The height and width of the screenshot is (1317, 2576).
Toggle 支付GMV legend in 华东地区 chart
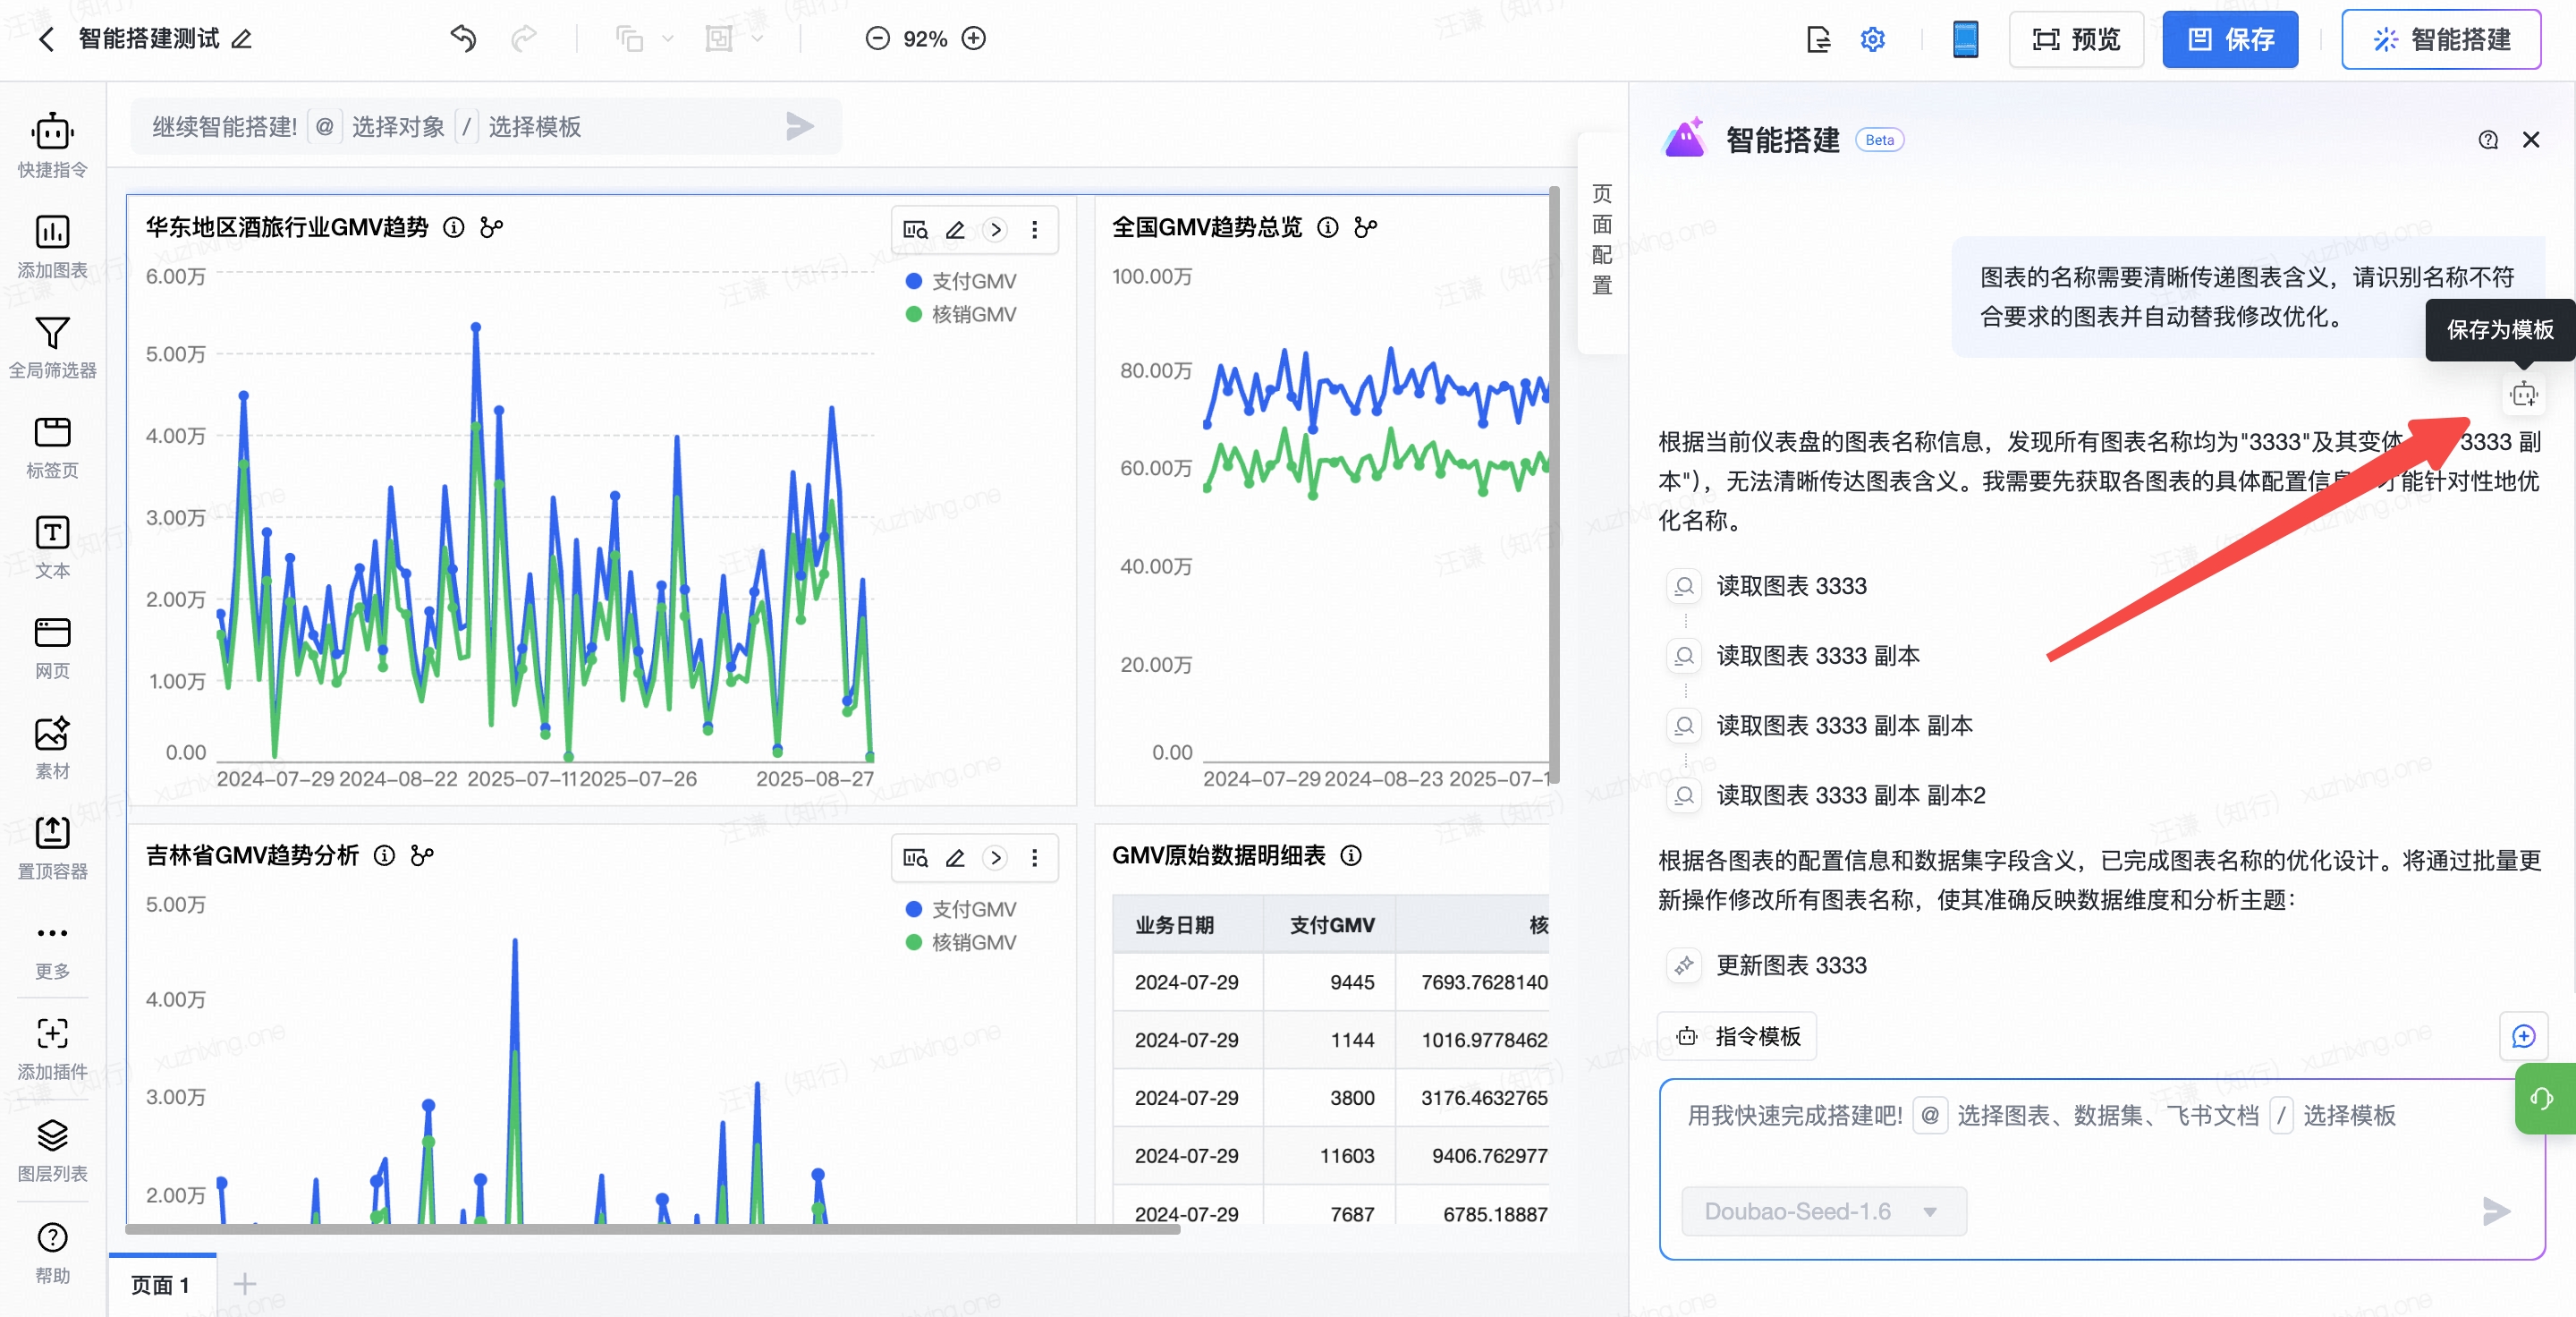coord(960,281)
